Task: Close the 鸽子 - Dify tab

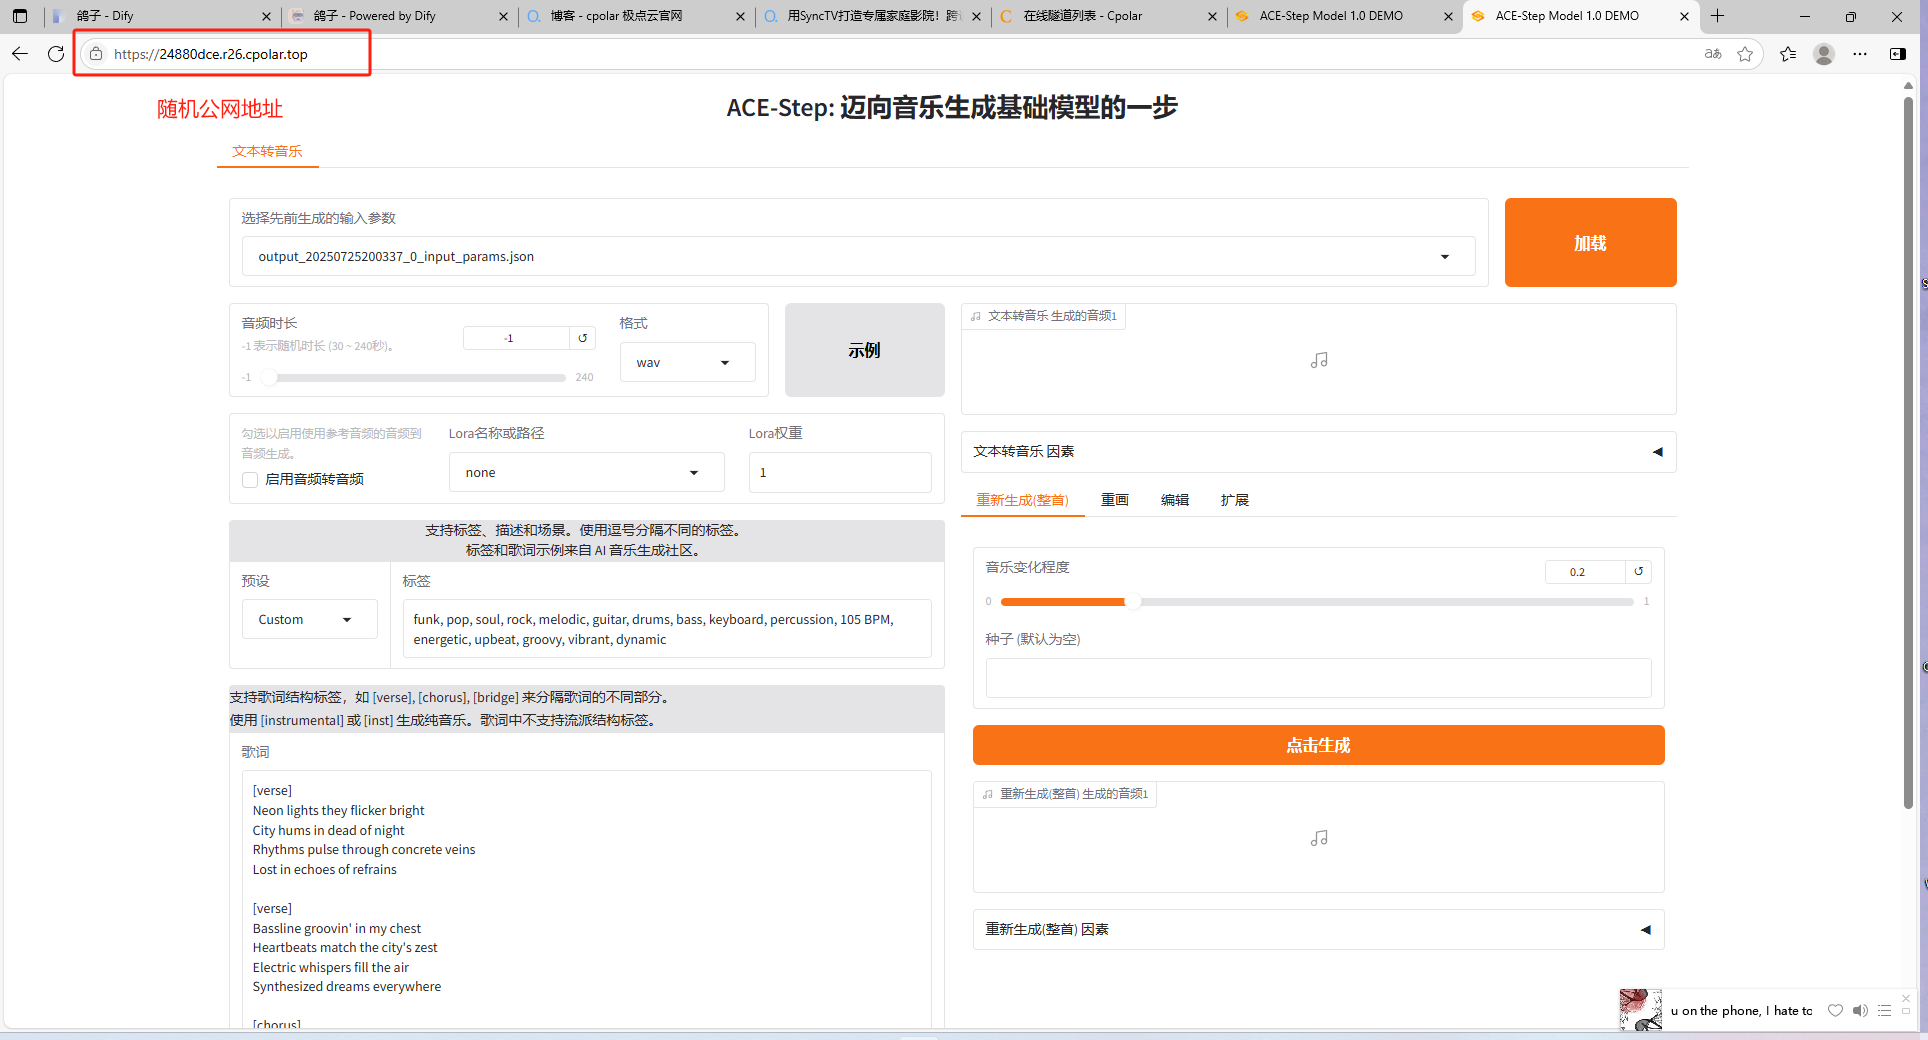Action: [266, 16]
